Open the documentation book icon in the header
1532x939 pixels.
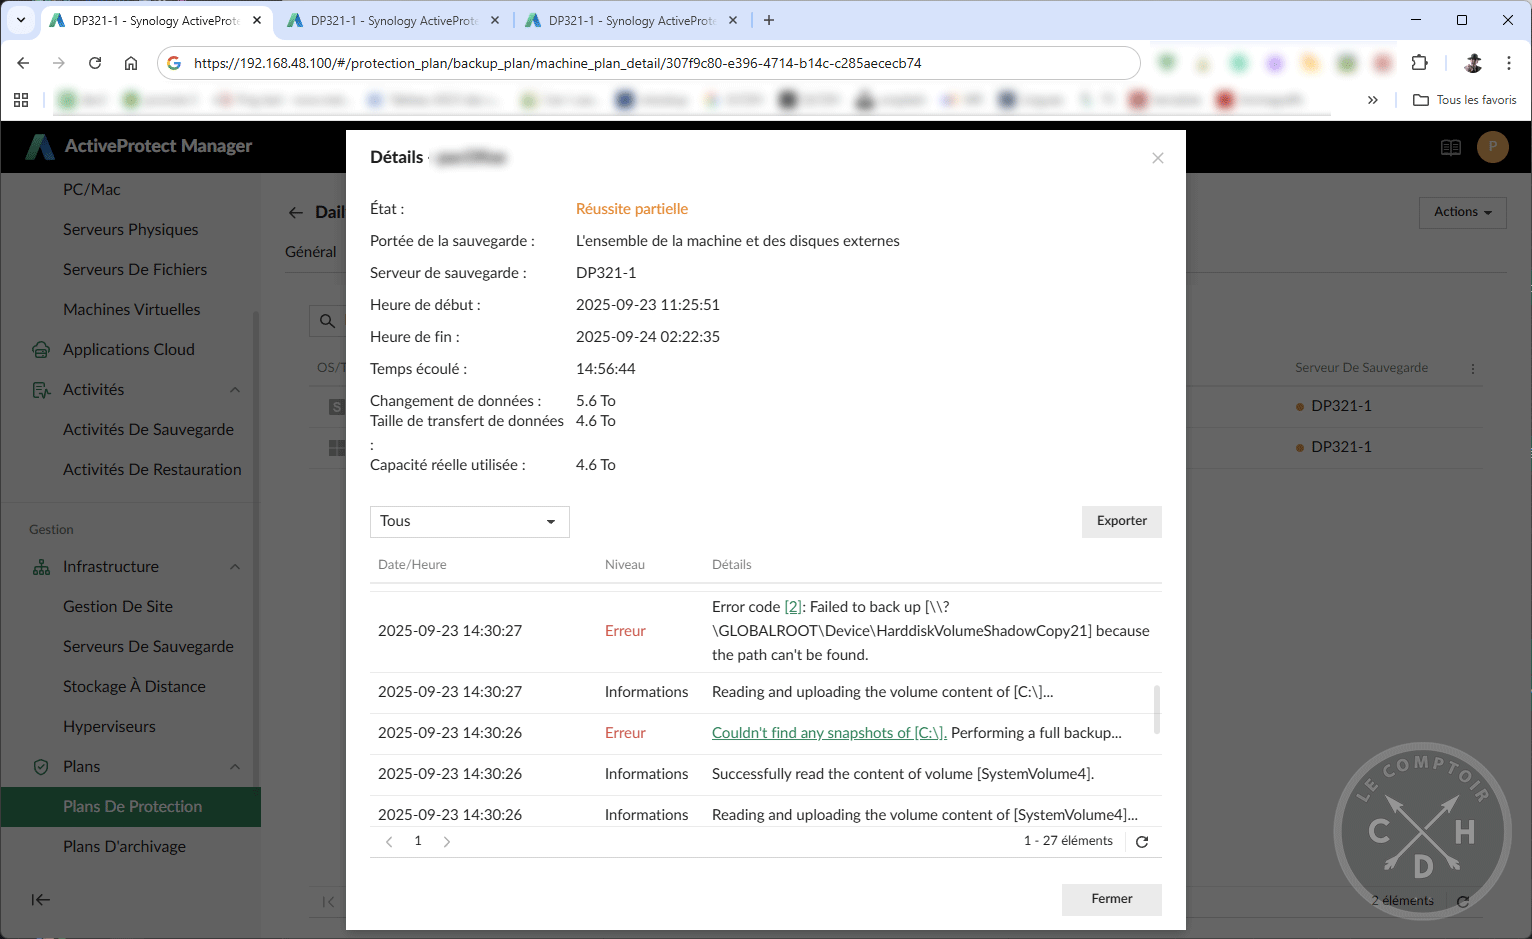point(1450,146)
